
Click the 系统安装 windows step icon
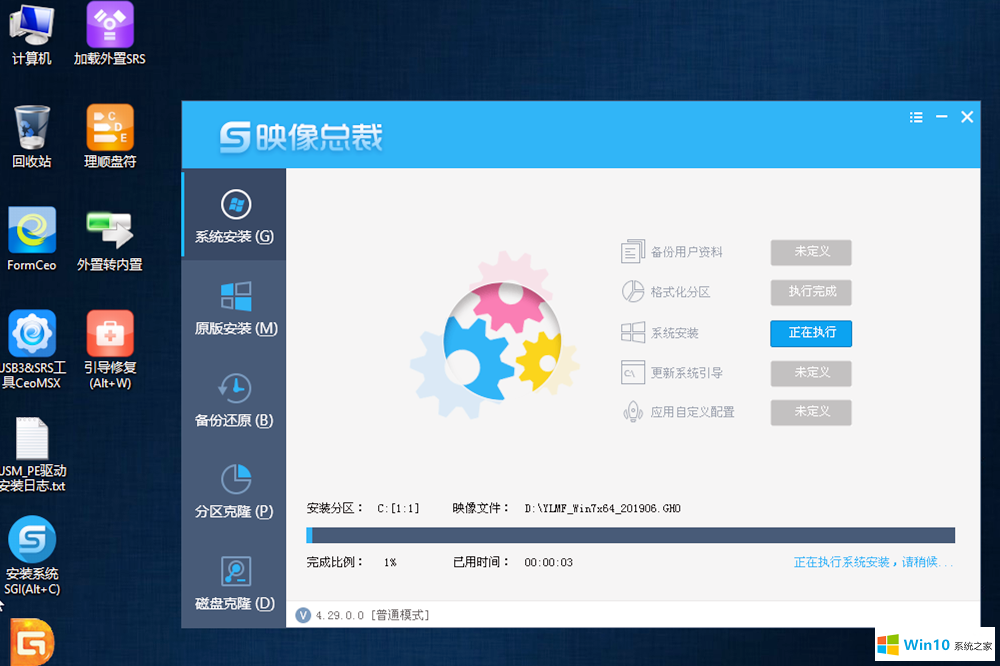coord(633,332)
